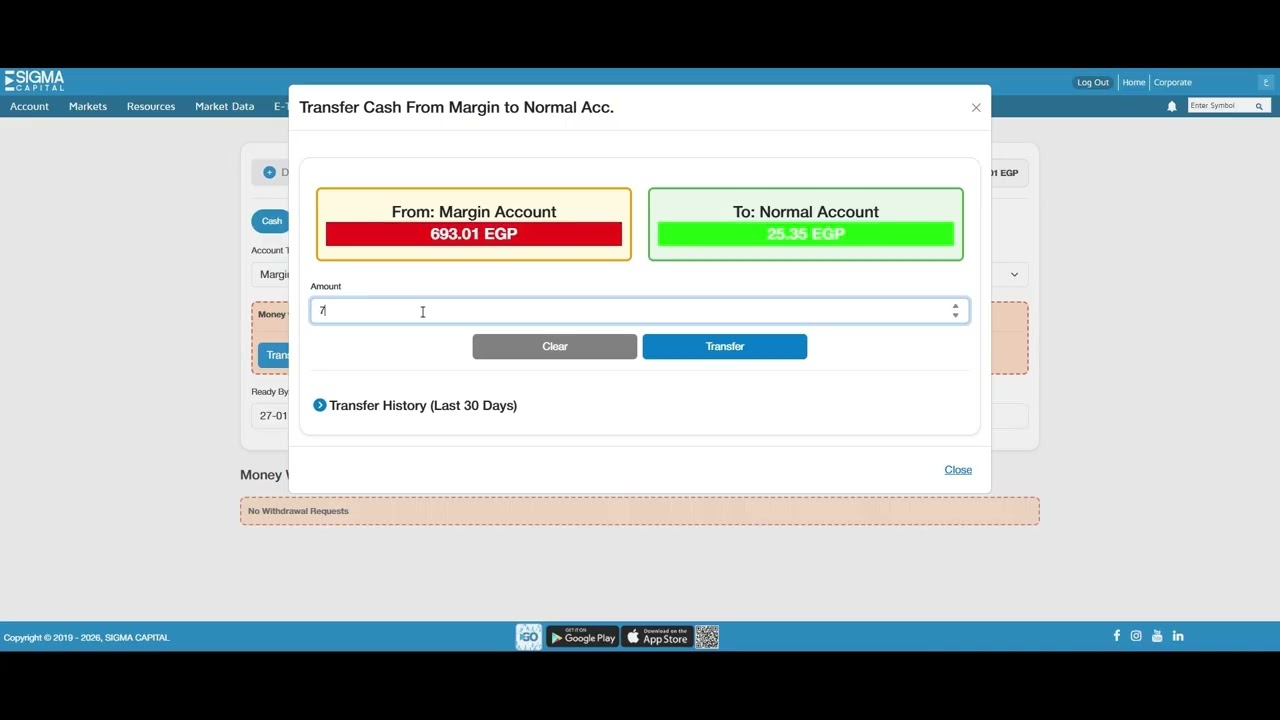The image size is (1280, 720).
Task: Click the Close link in dialog footer
Action: click(x=958, y=470)
